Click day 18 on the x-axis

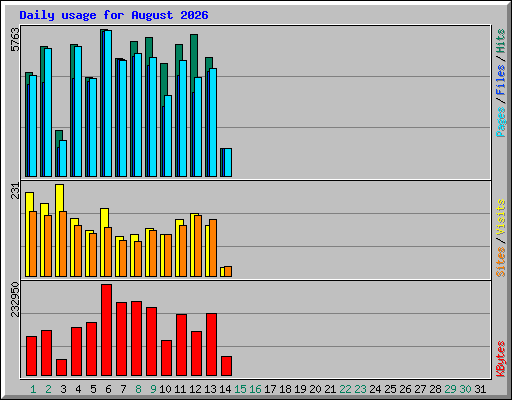click(x=285, y=389)
